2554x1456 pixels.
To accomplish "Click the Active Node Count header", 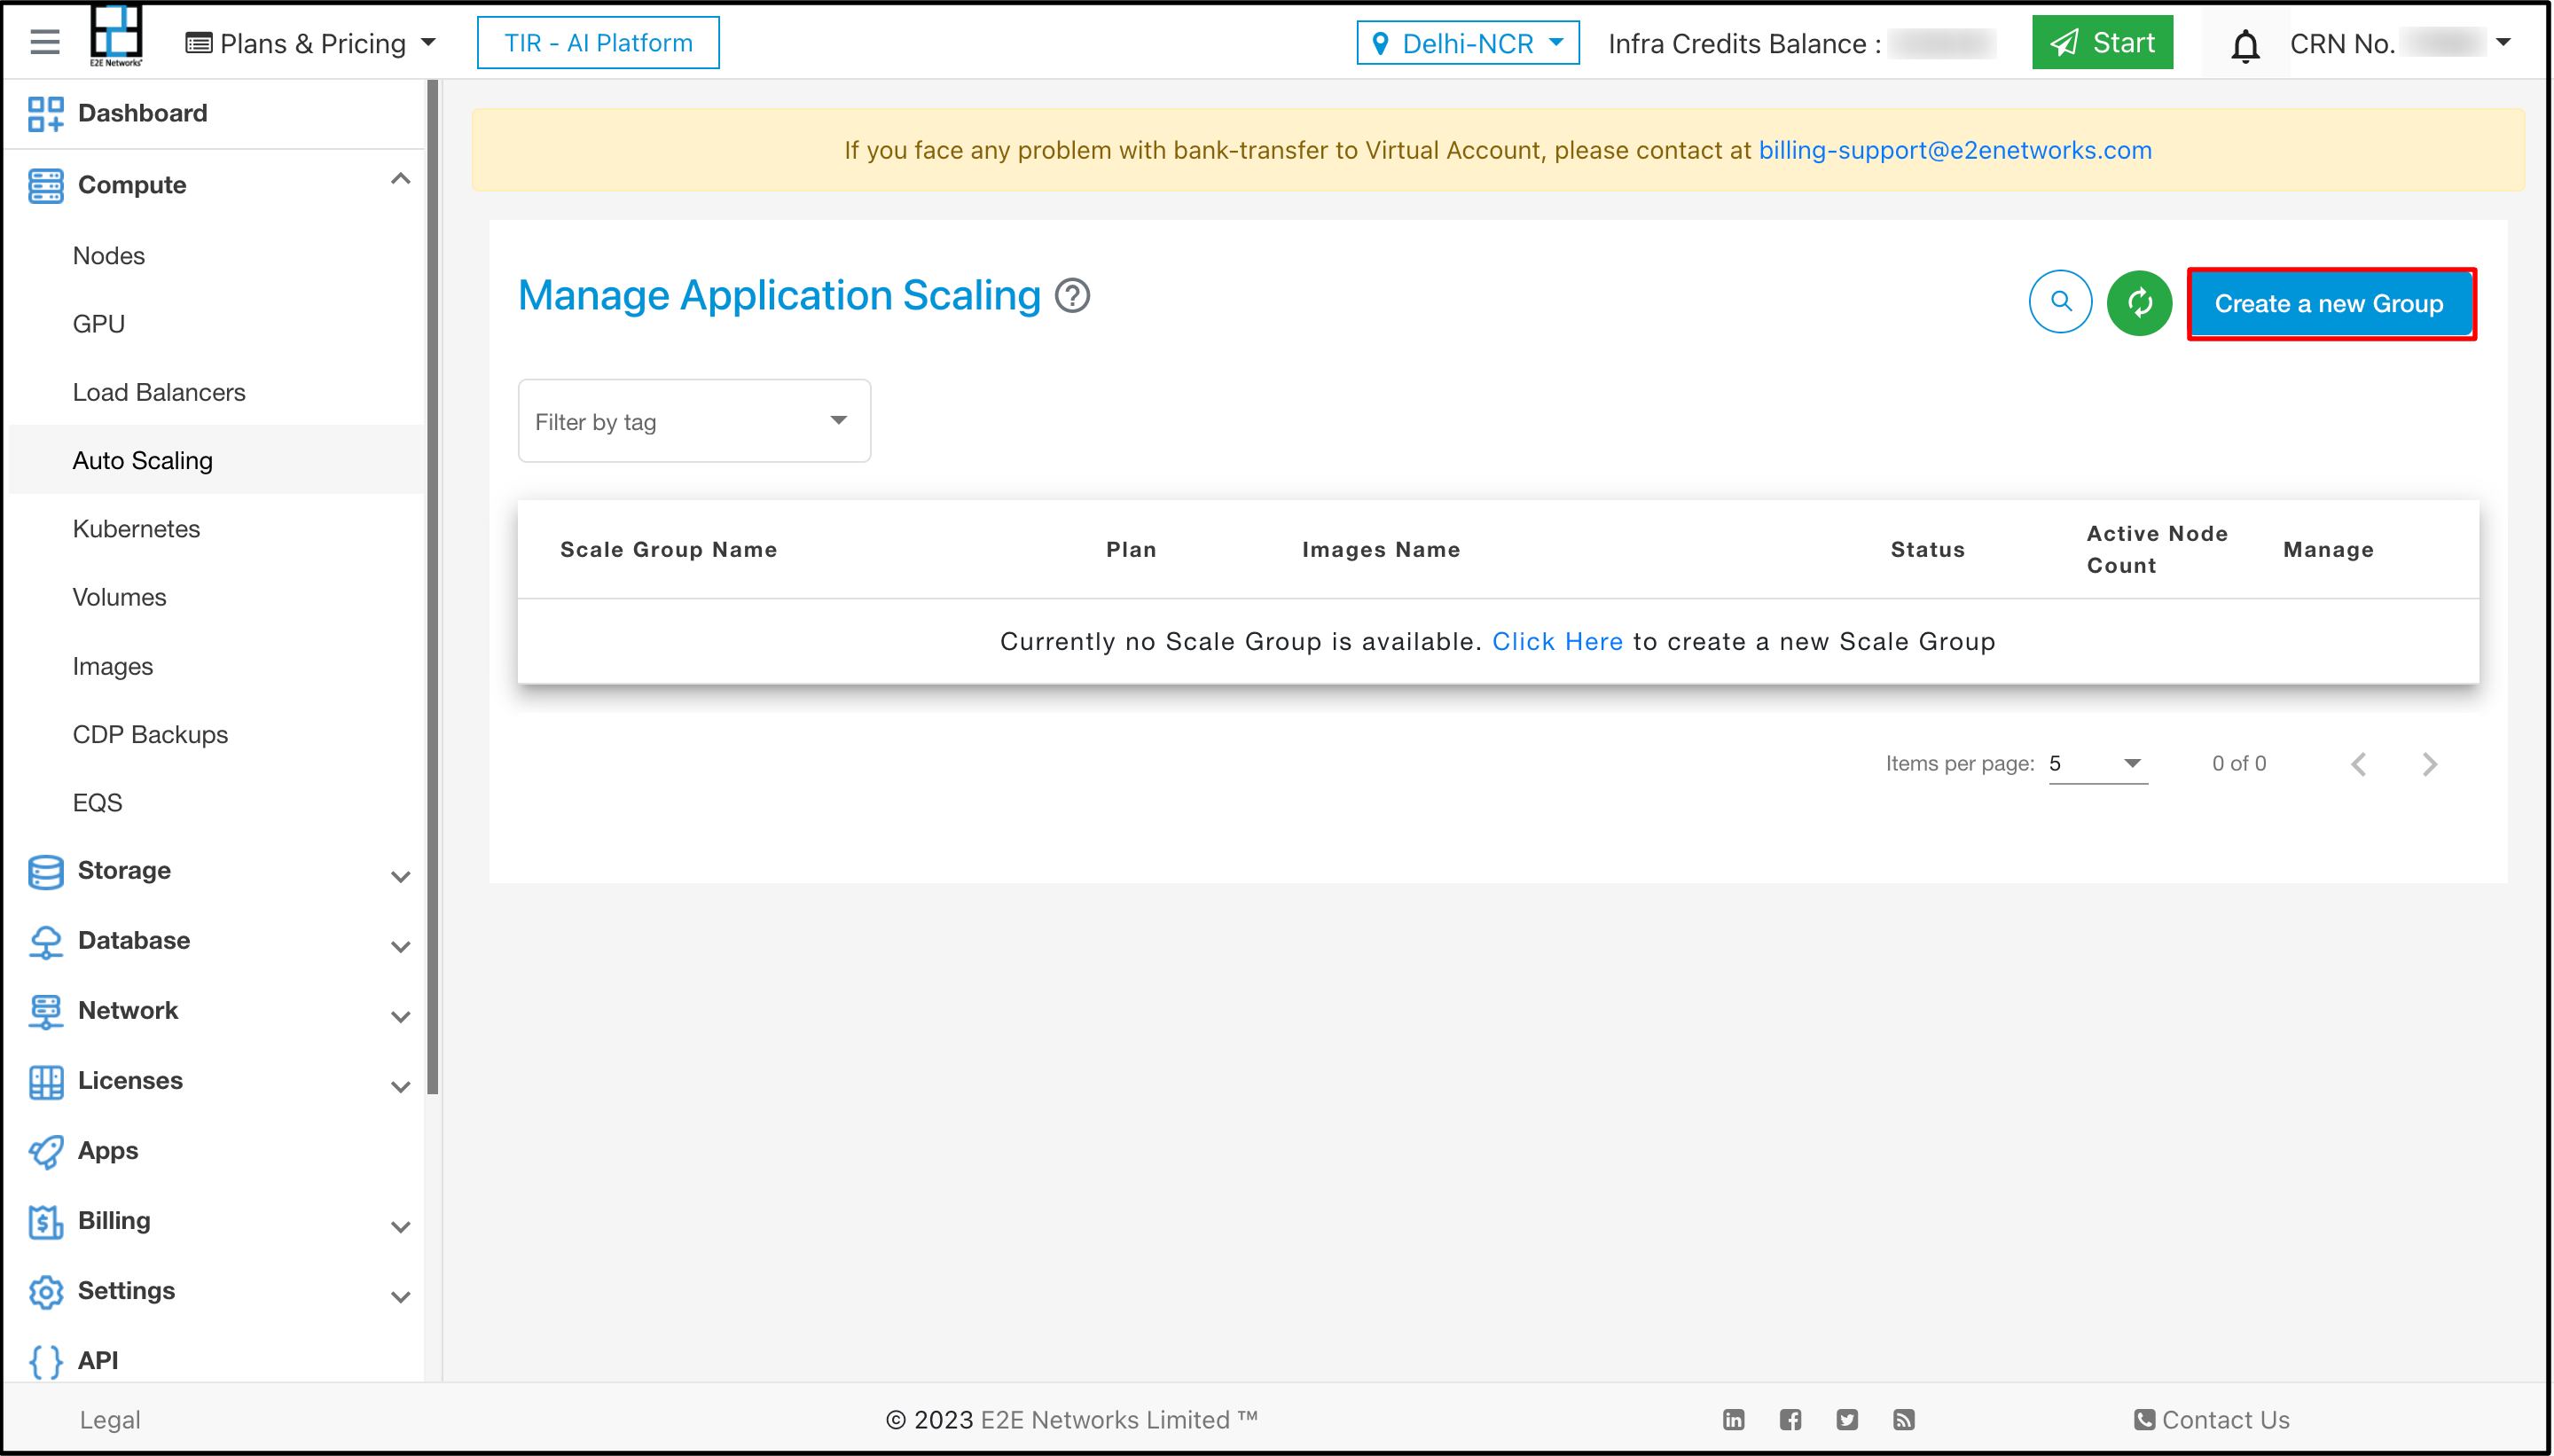I will (x=2156, y=549).
